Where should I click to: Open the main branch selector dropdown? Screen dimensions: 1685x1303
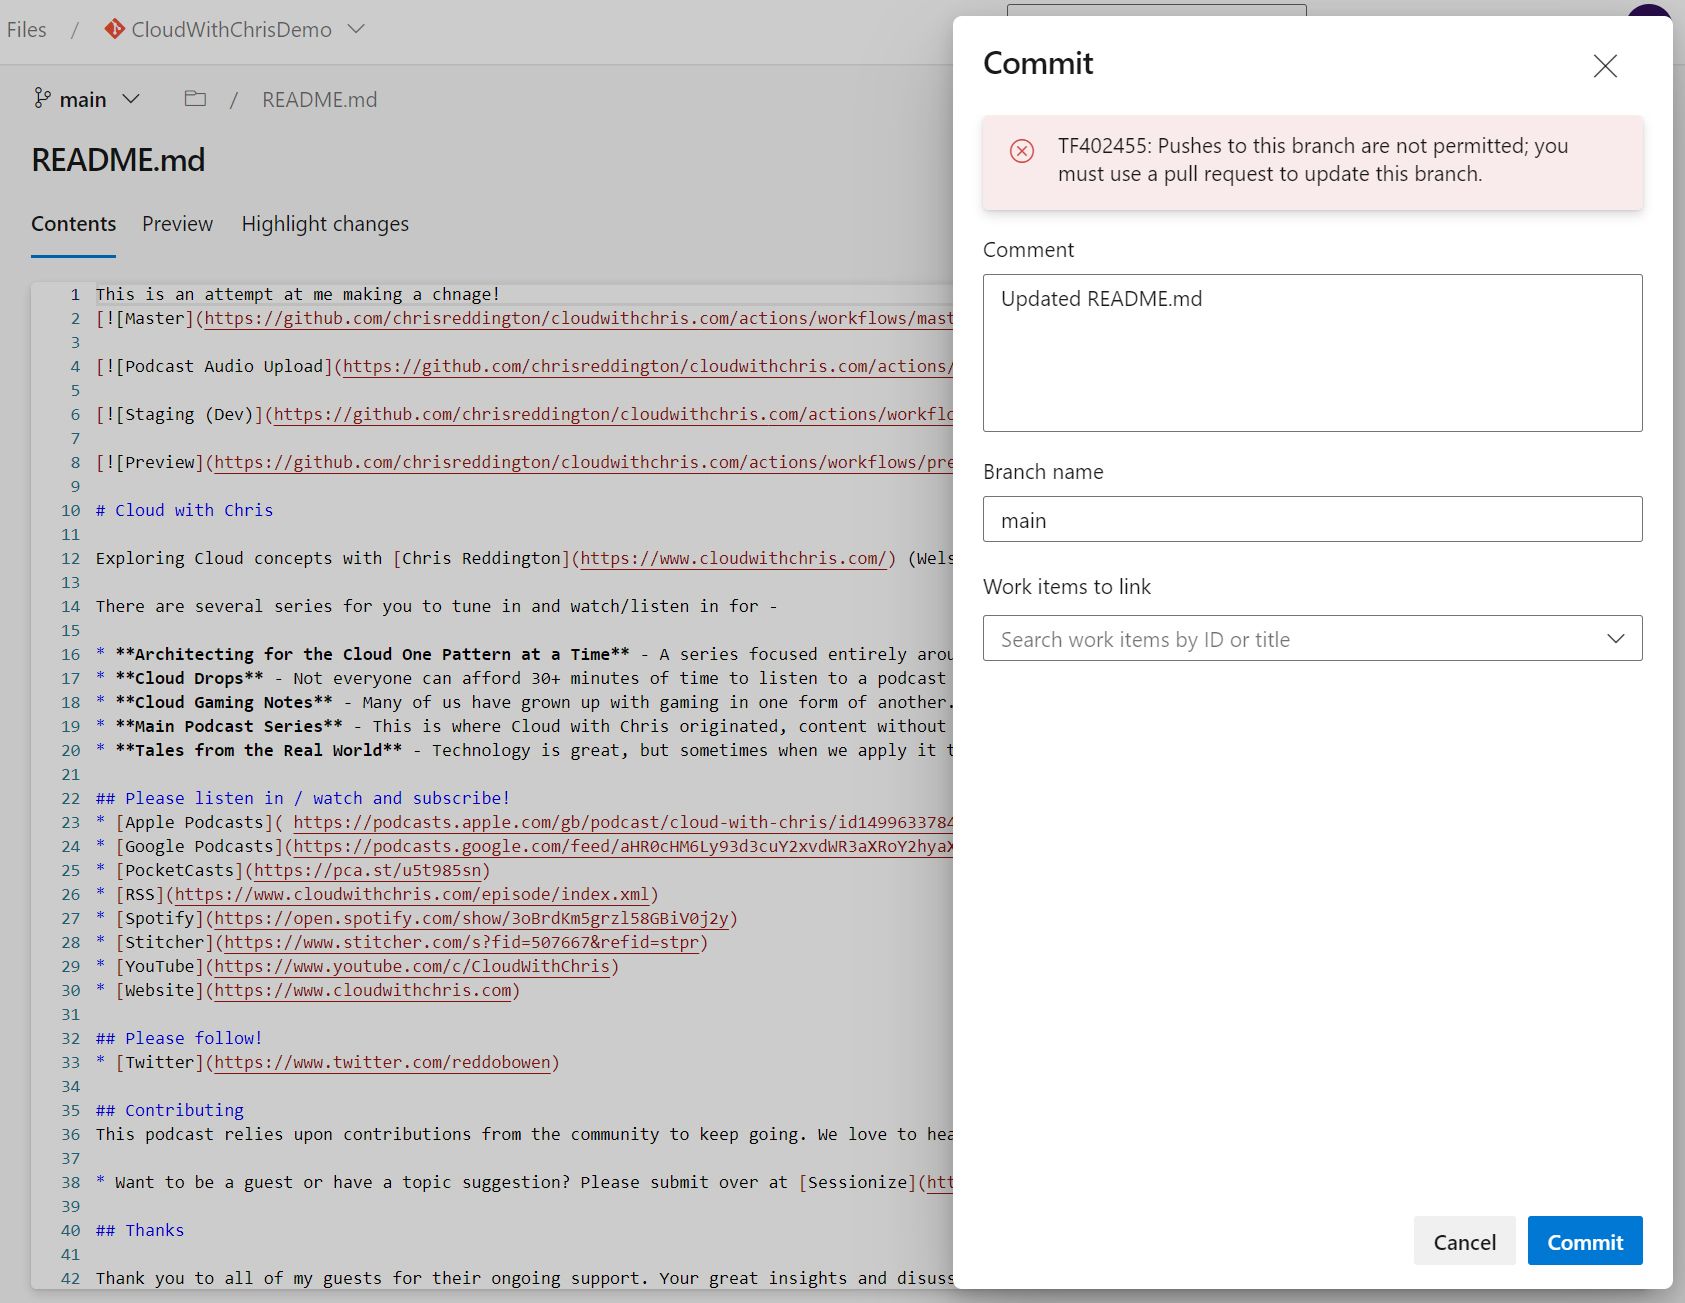click(x=131, y=99)
